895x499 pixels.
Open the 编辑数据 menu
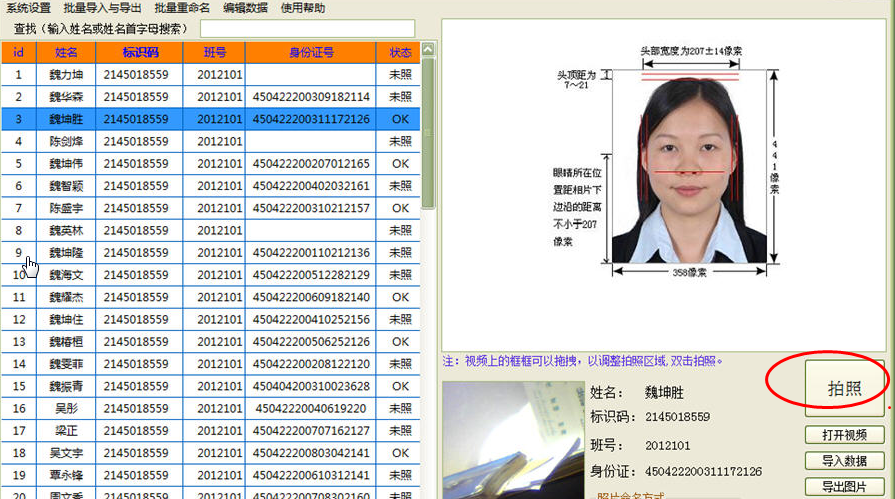coord(245,8)
